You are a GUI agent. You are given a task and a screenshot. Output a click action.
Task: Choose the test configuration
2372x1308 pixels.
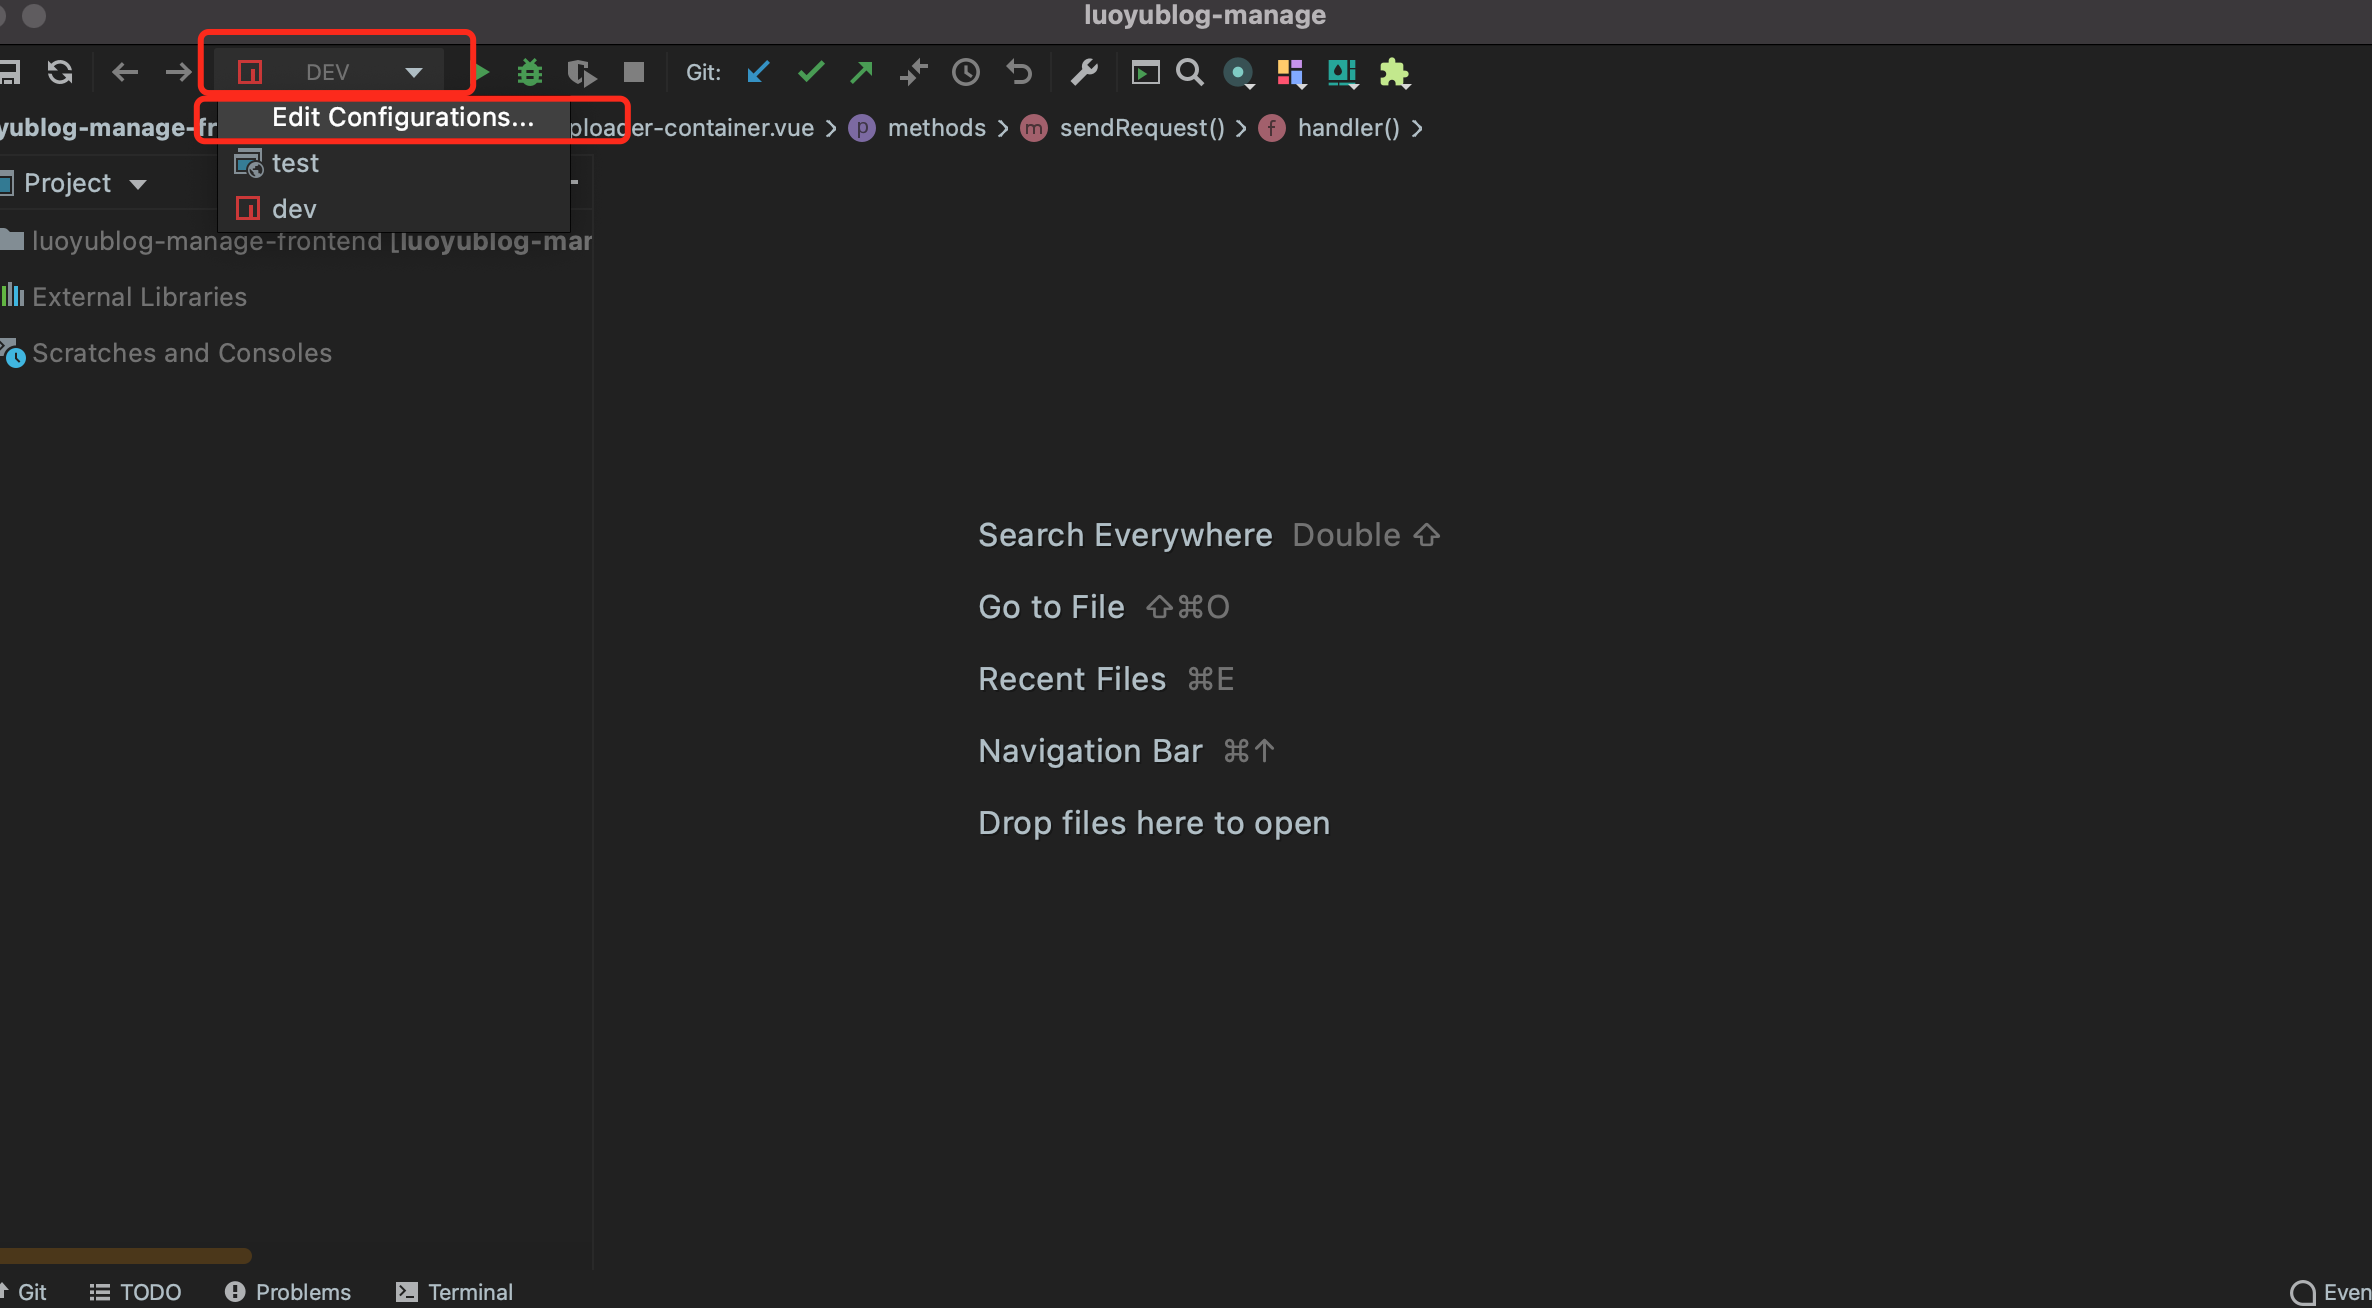click(295, 163)
